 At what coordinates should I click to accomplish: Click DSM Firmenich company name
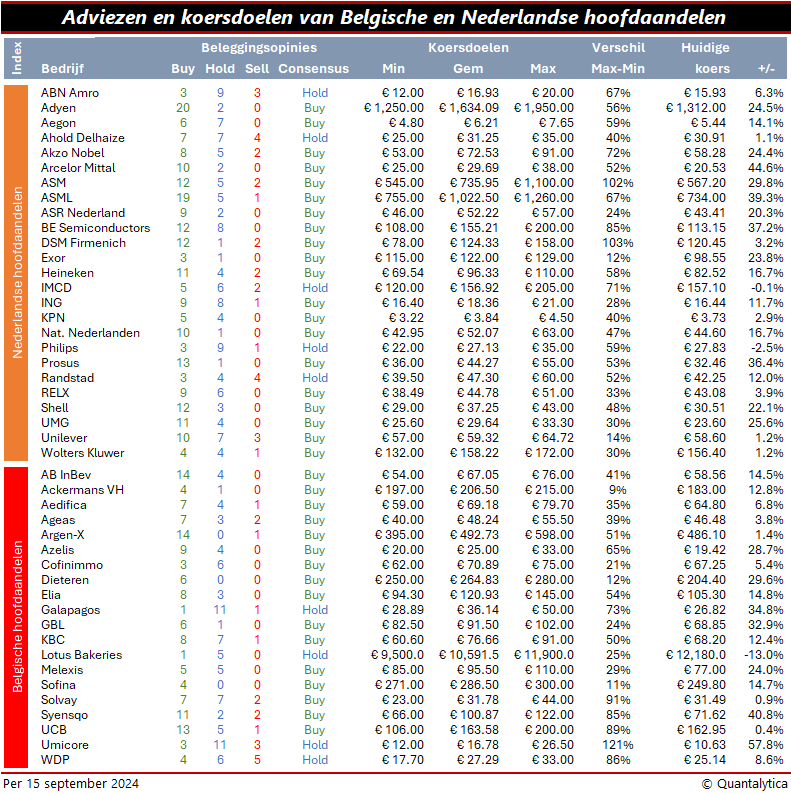click(x=83, y=243)
